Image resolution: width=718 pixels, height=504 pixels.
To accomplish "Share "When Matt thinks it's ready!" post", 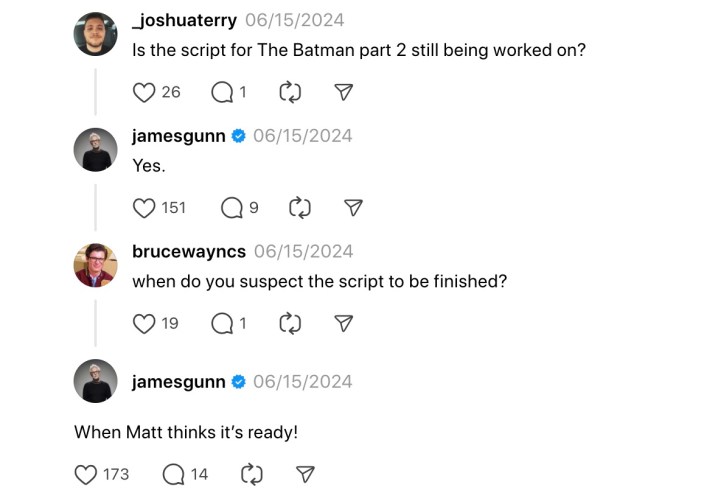I will tap(307, 474).
